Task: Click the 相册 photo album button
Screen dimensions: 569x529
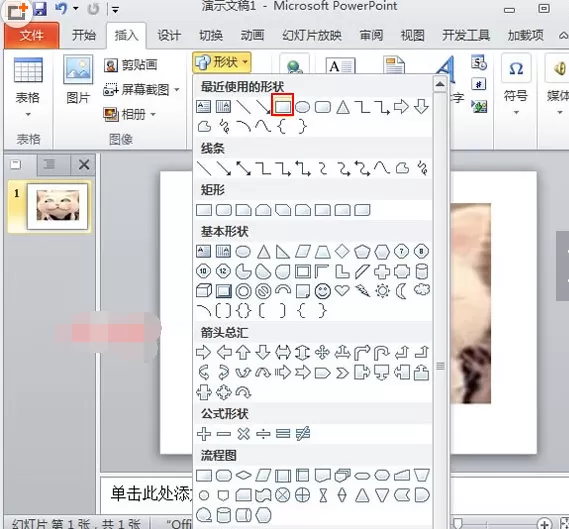Action: click(x=125, y=115)
